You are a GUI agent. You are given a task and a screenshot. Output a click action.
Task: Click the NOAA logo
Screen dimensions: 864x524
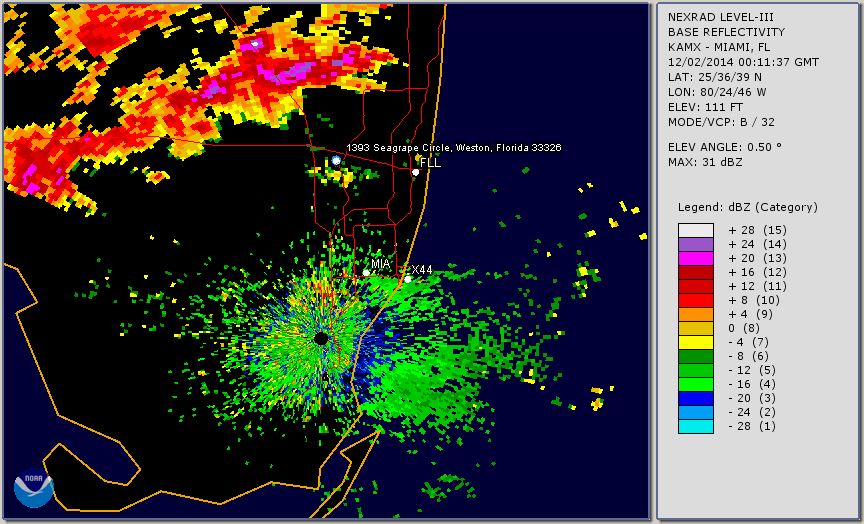click(x=34, y=488)
